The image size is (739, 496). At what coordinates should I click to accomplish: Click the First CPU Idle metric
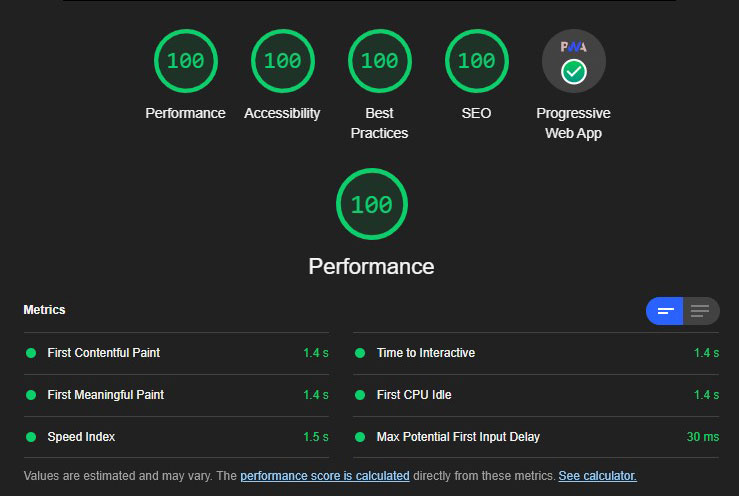(x=414, y=395)
